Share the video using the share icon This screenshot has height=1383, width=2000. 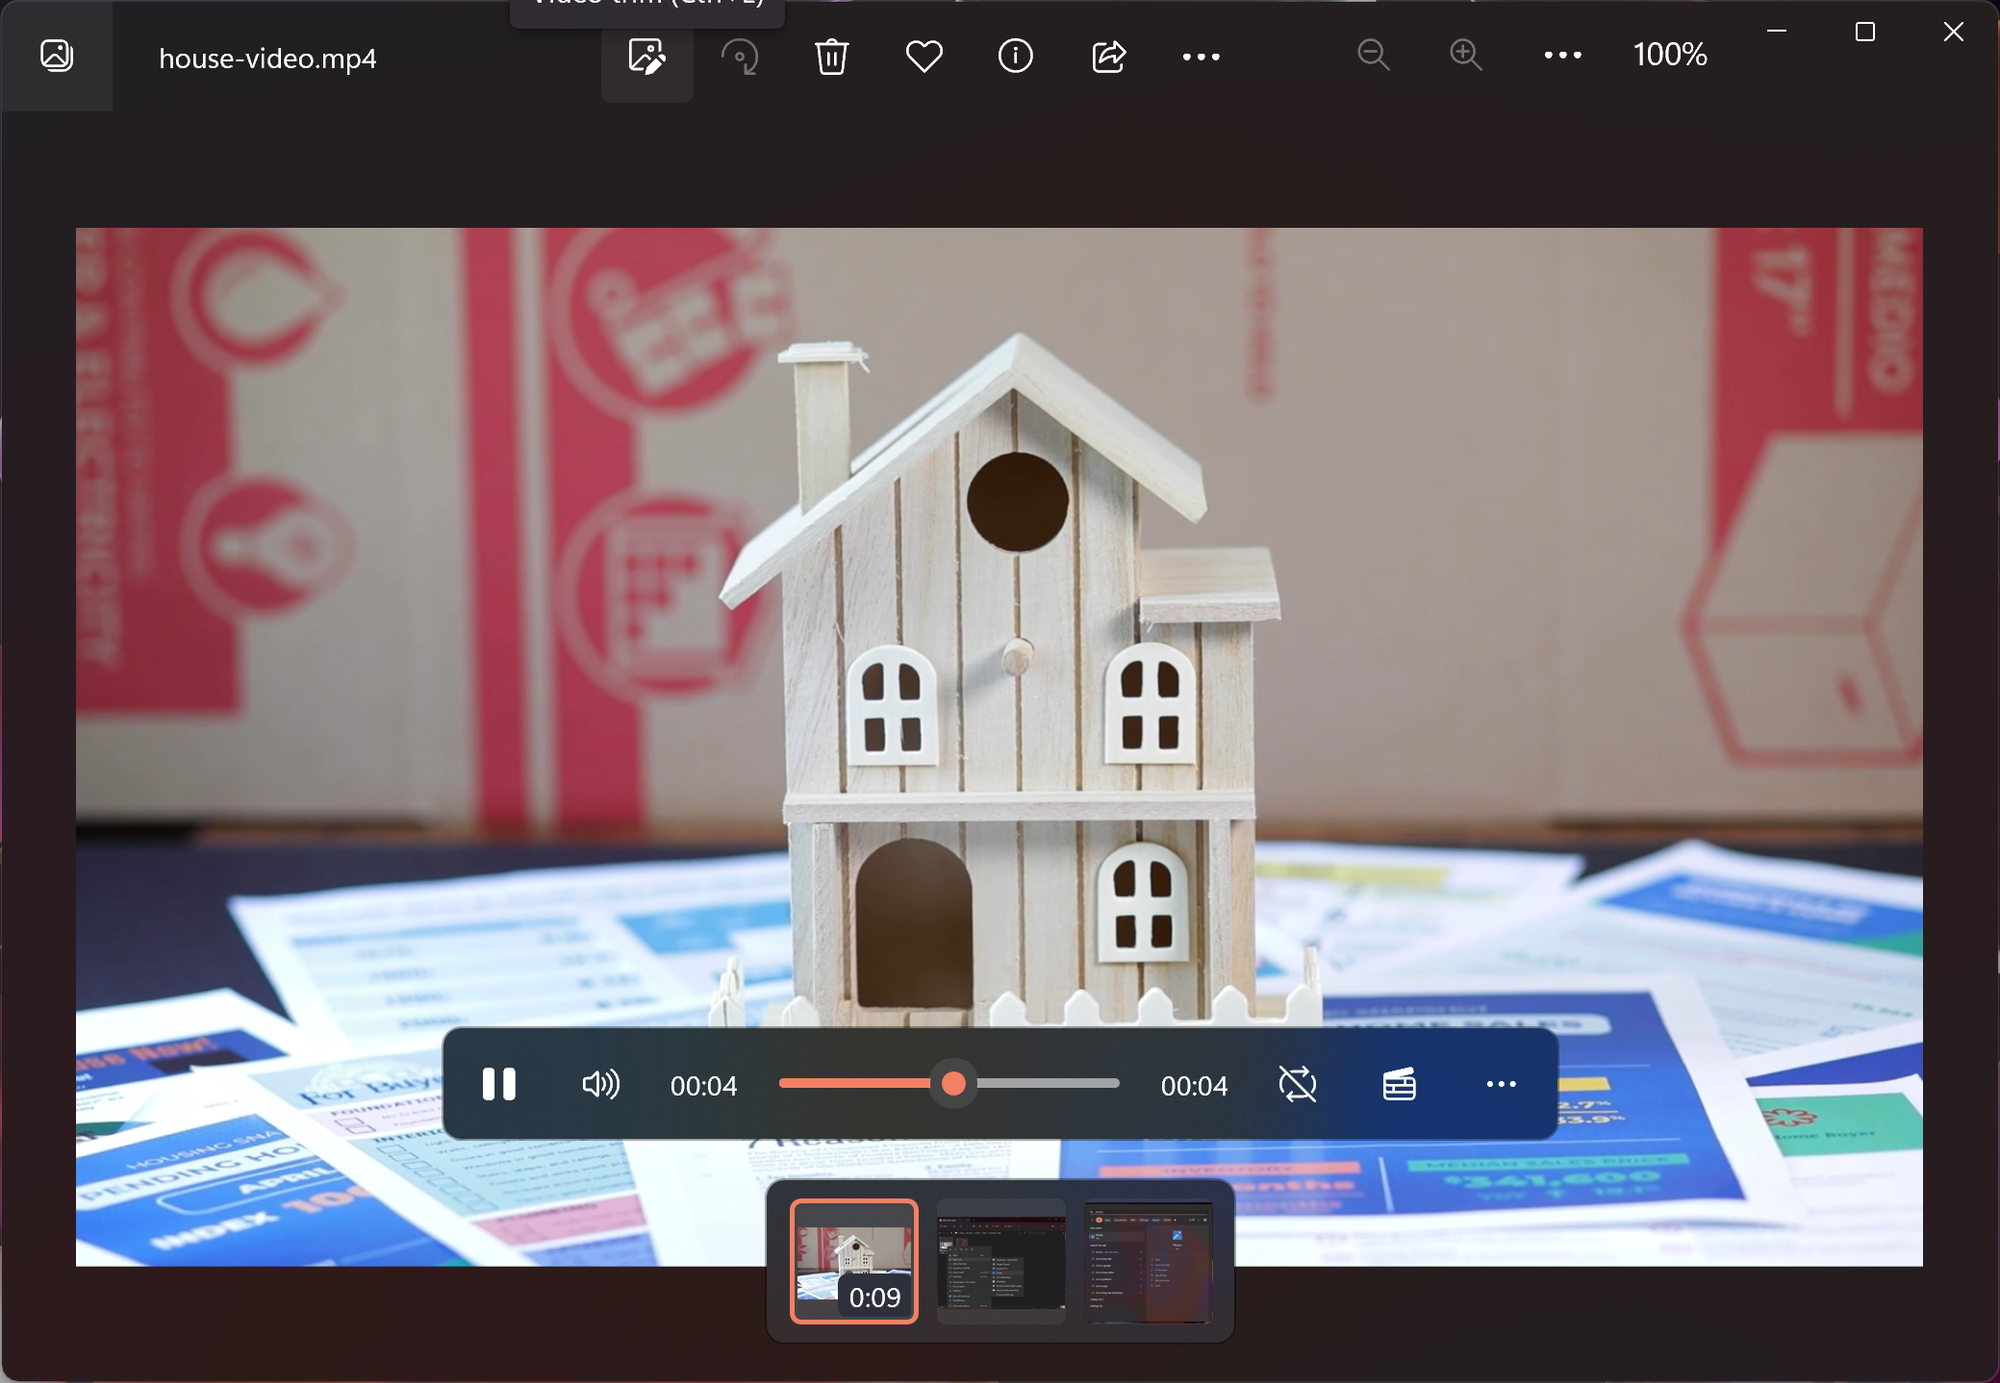[1108, 56]
